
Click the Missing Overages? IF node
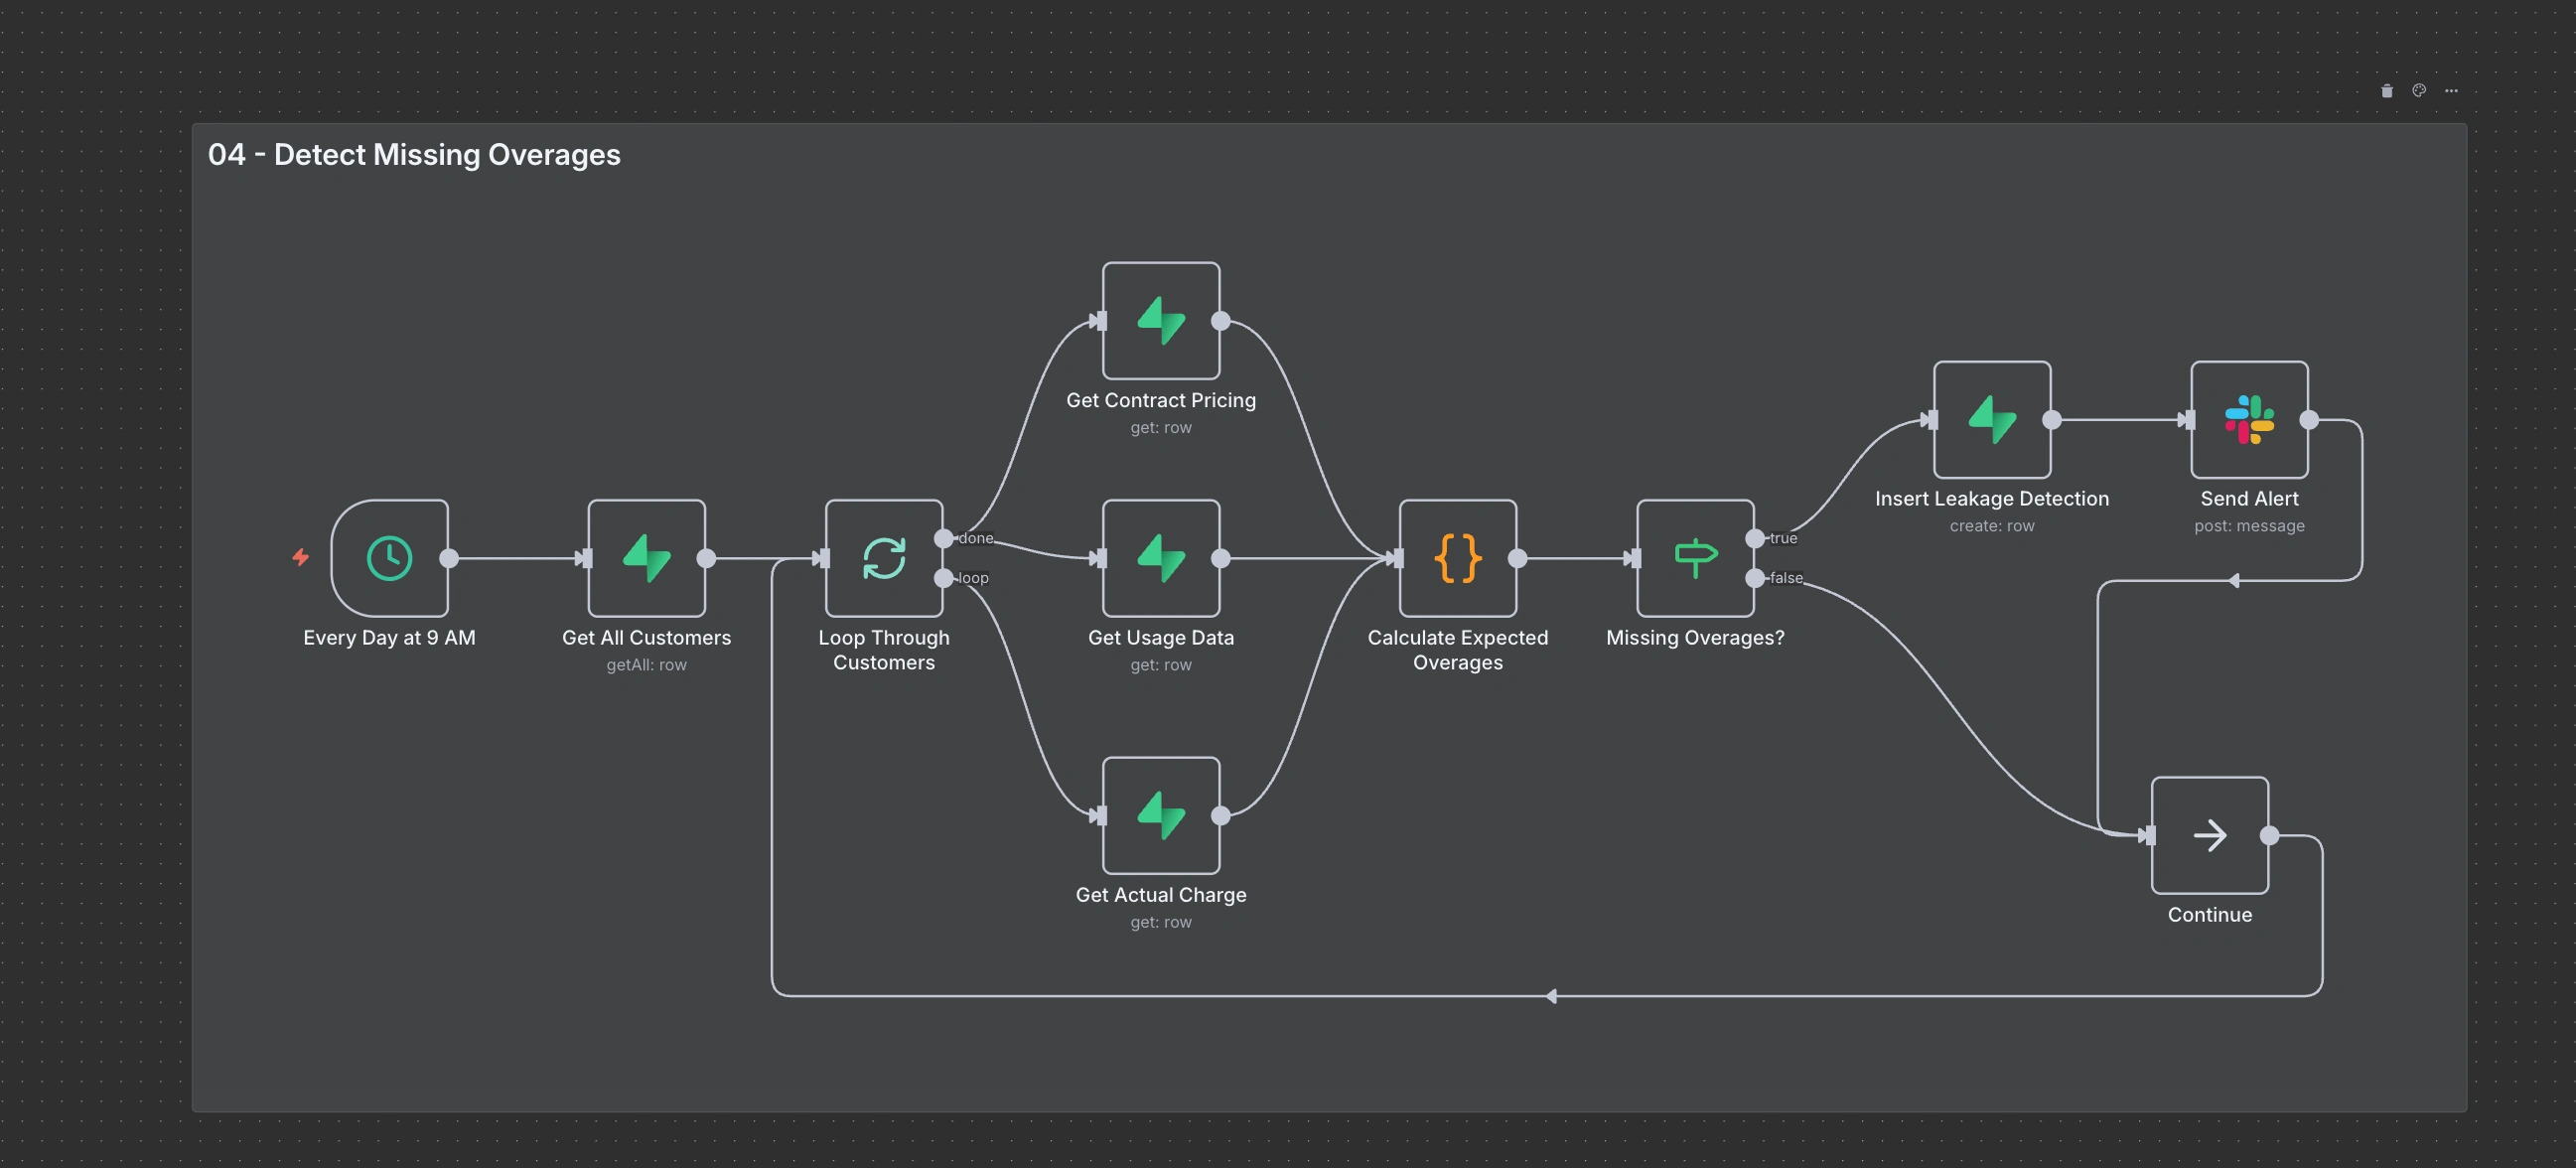click(1694, 558)
